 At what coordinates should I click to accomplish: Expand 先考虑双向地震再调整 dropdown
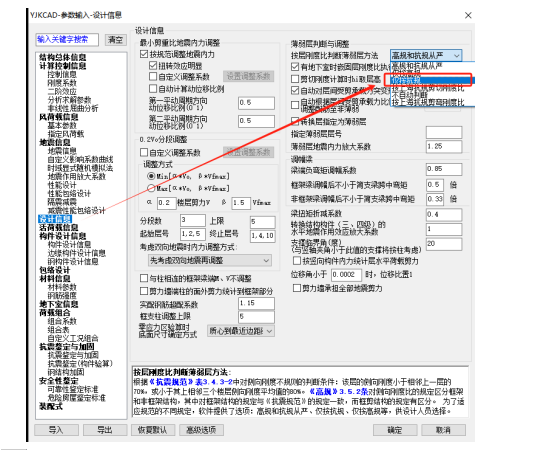210,260
